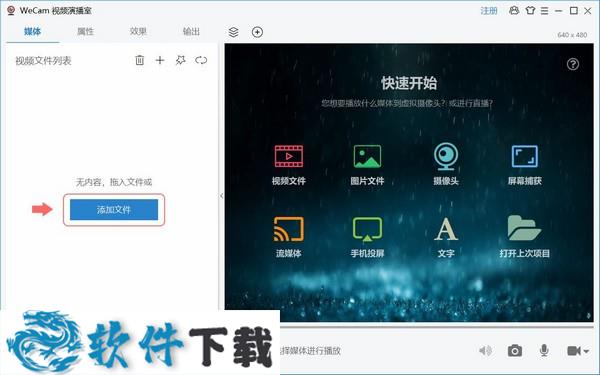Take a snapshot with the camera icon
The height and width of the screenshot is (375, 600).
click(515, 351)
